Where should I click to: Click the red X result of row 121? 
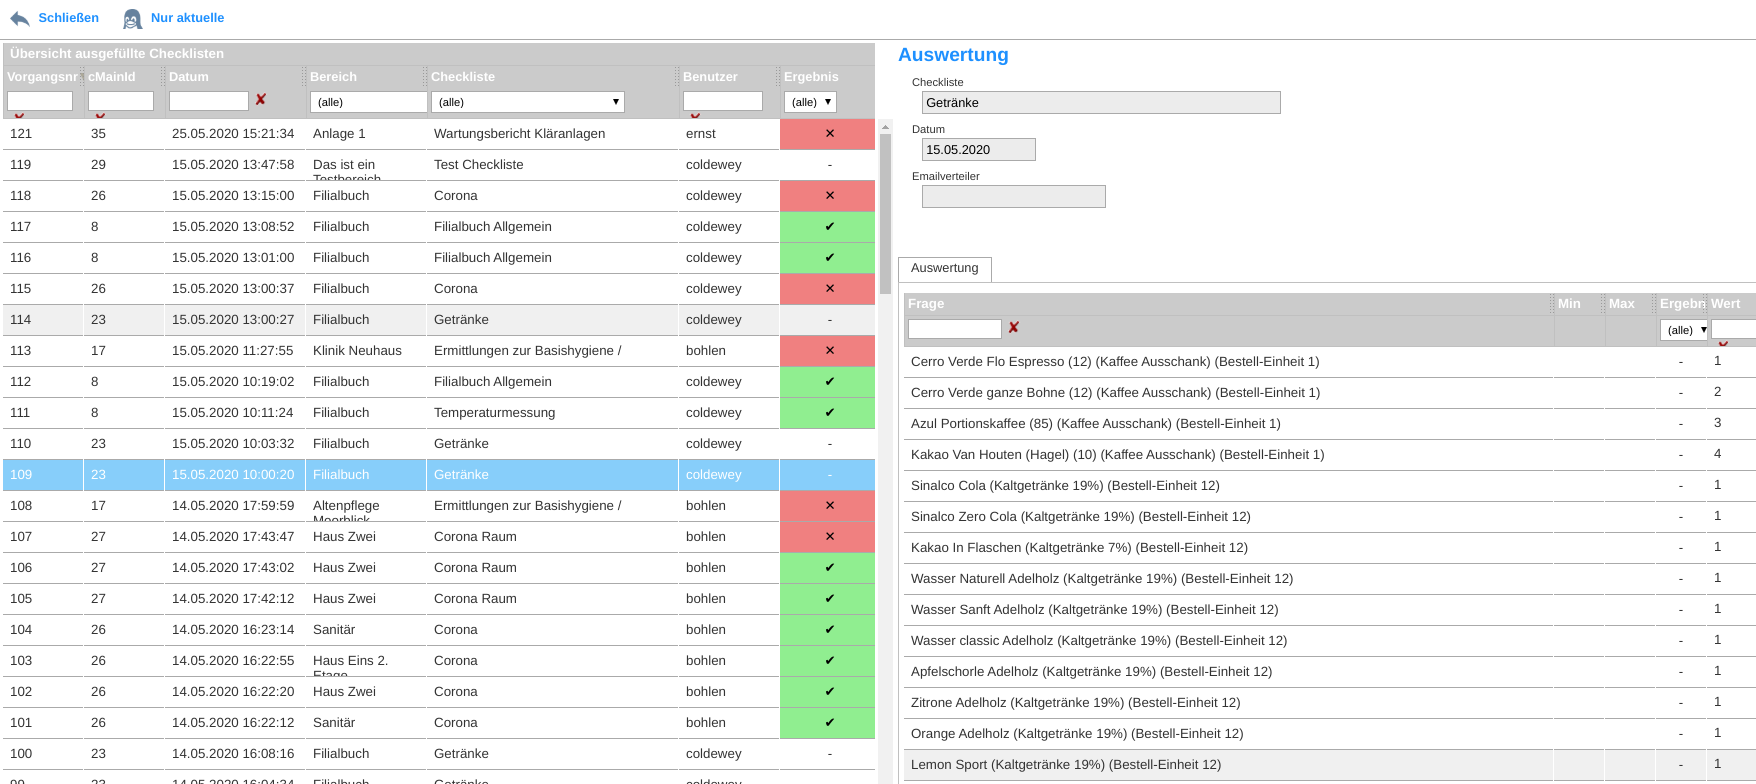click(x=829, y=134)
